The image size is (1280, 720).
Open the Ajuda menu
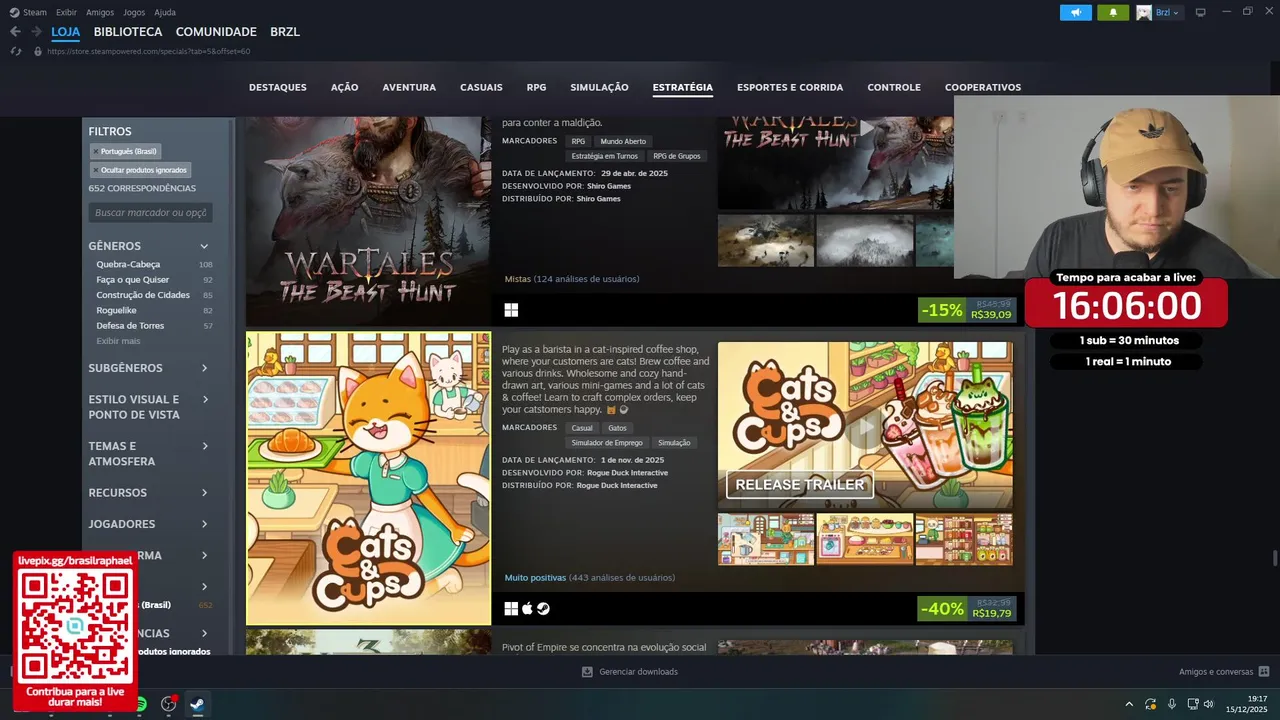pyautogui.click(x=165, y=12)
